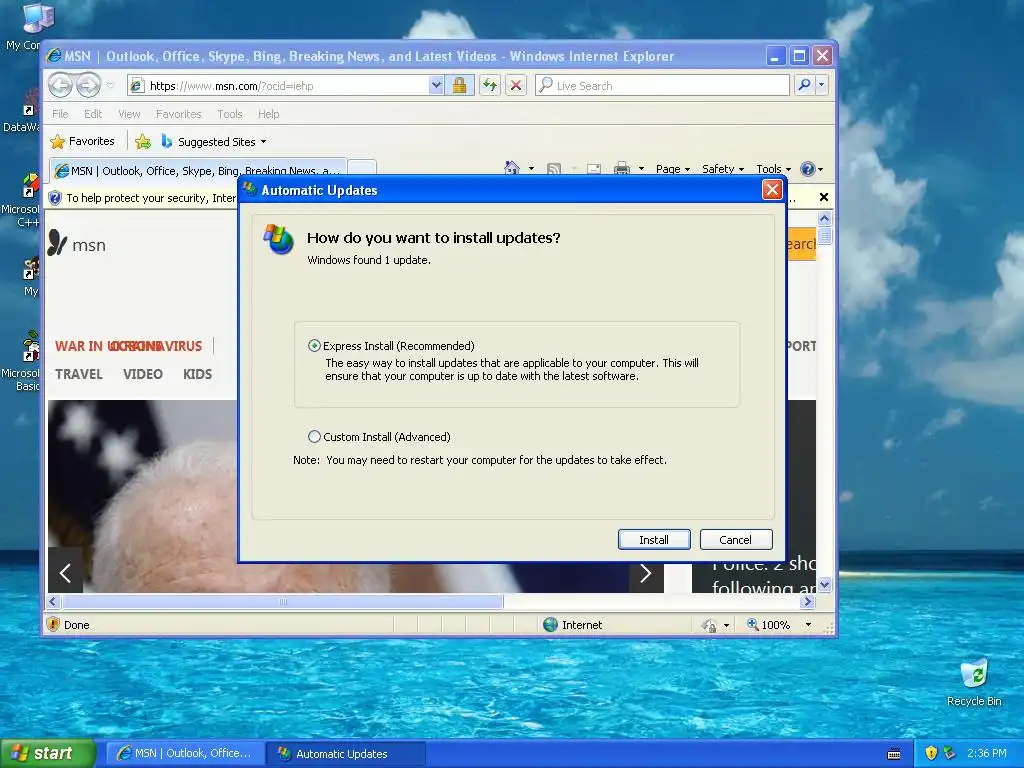Switch to MSN taskbar button
This screenshot has height=768, width=1024.
click(185, 753)
